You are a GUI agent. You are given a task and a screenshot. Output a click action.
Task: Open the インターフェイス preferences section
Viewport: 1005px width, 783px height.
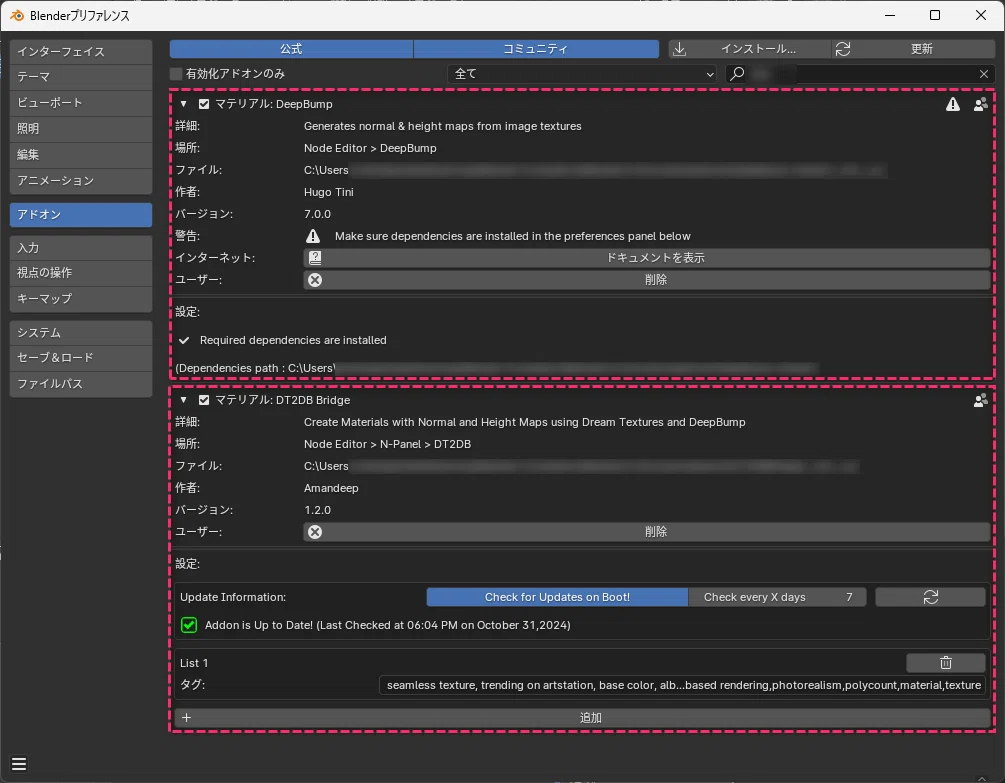[x=81, y=52]
